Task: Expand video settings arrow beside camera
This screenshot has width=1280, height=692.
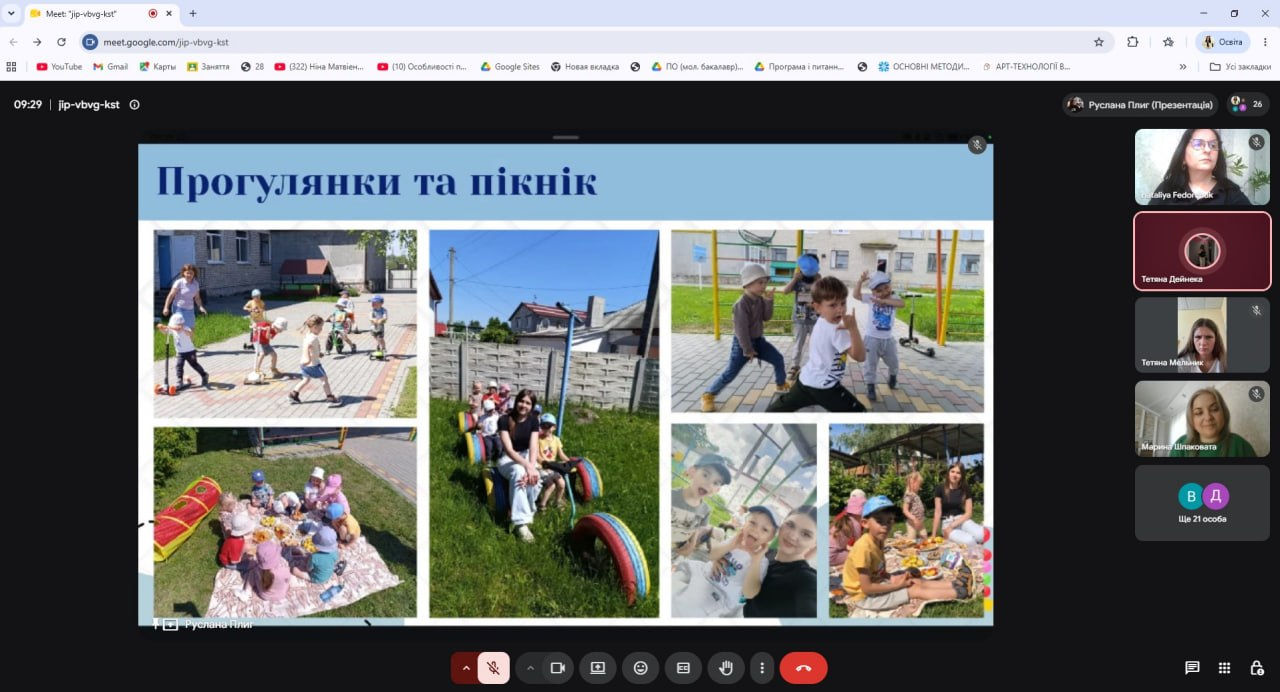Action: [530, 668]
